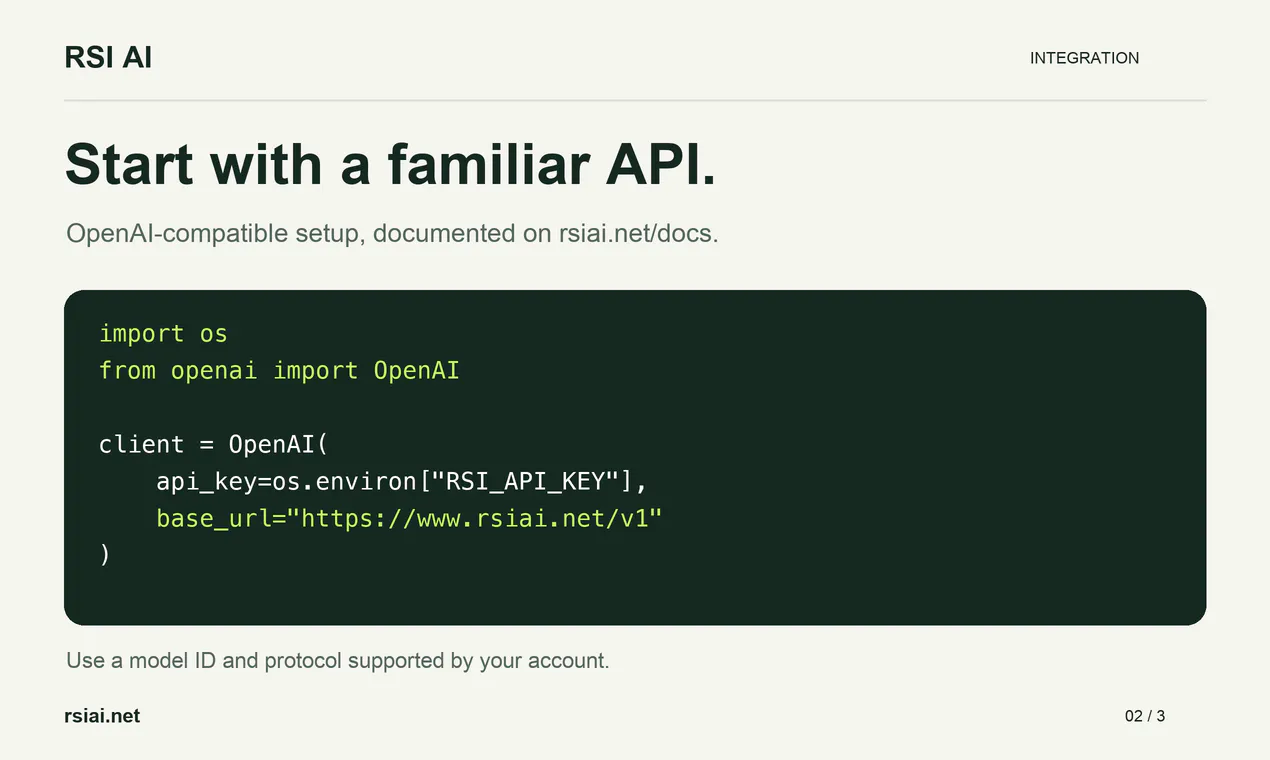1270x760 pixels.
Task: Click the RSI_API_KEY string in code
Action: (526, 481)
